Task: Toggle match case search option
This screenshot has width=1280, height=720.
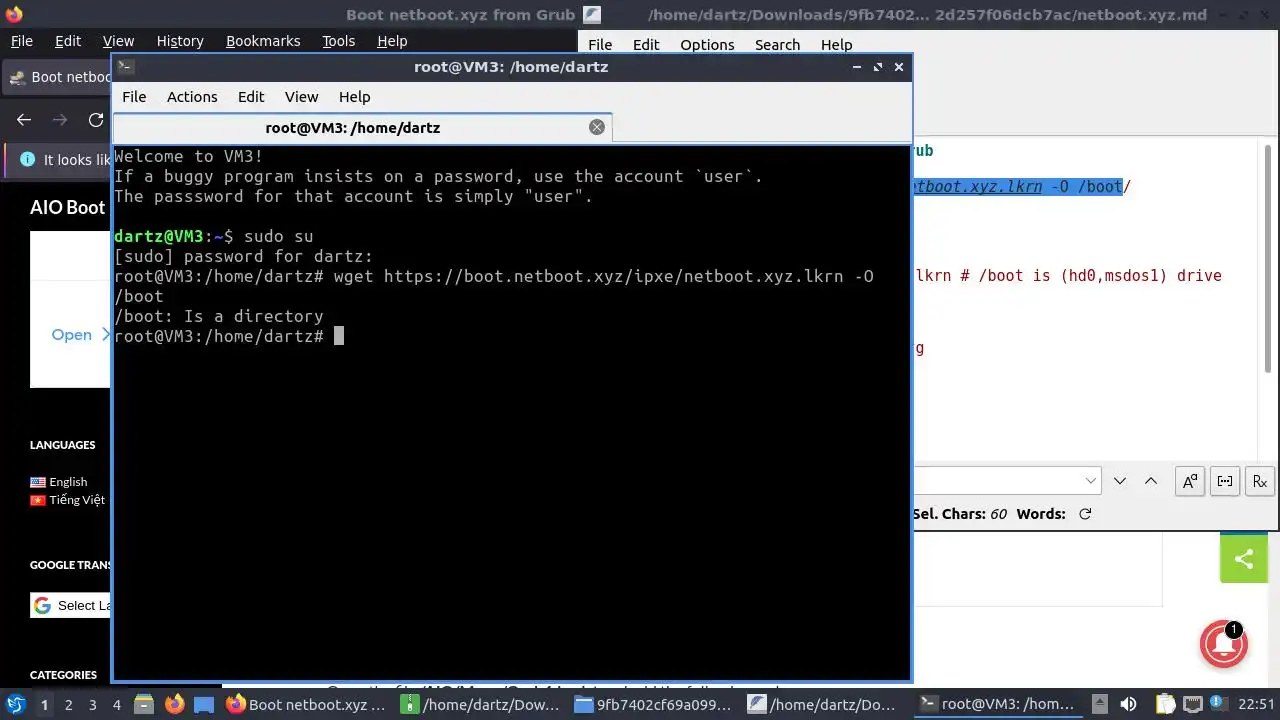Action: 1190,481
